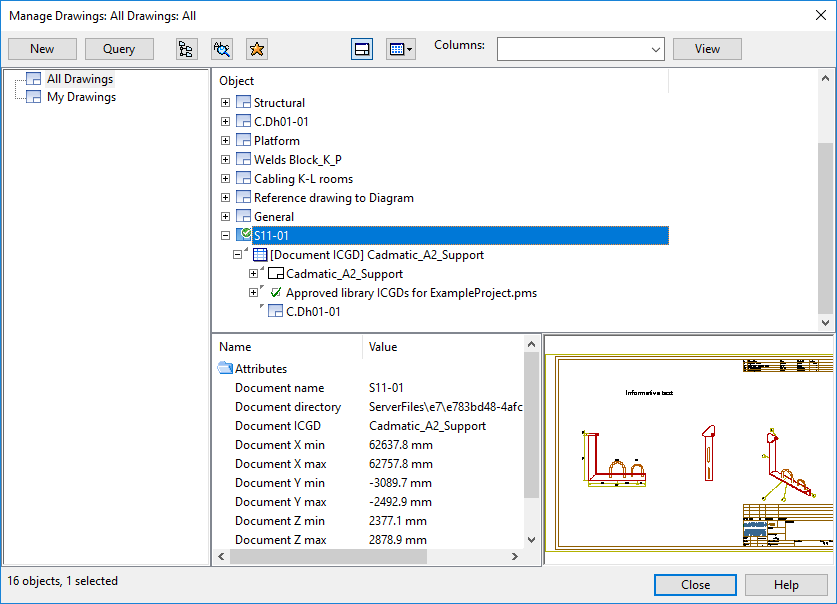Screen dimensions: 837x604
Task: Click the Welds Block_K_P drawing icon
Action: coord(243,160)
